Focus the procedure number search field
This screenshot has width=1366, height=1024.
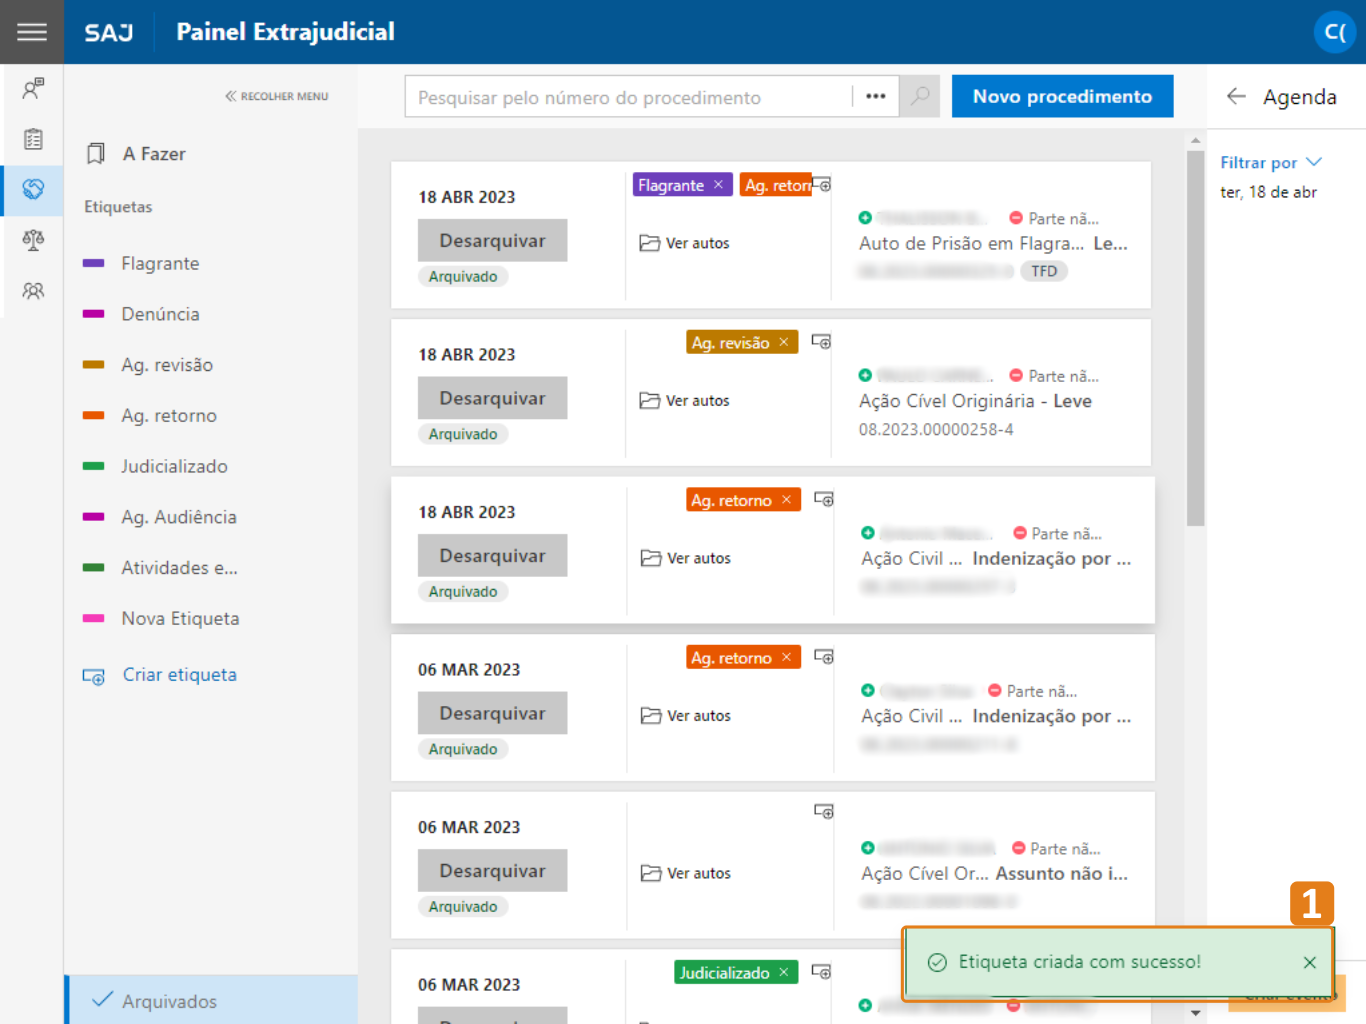628,97
